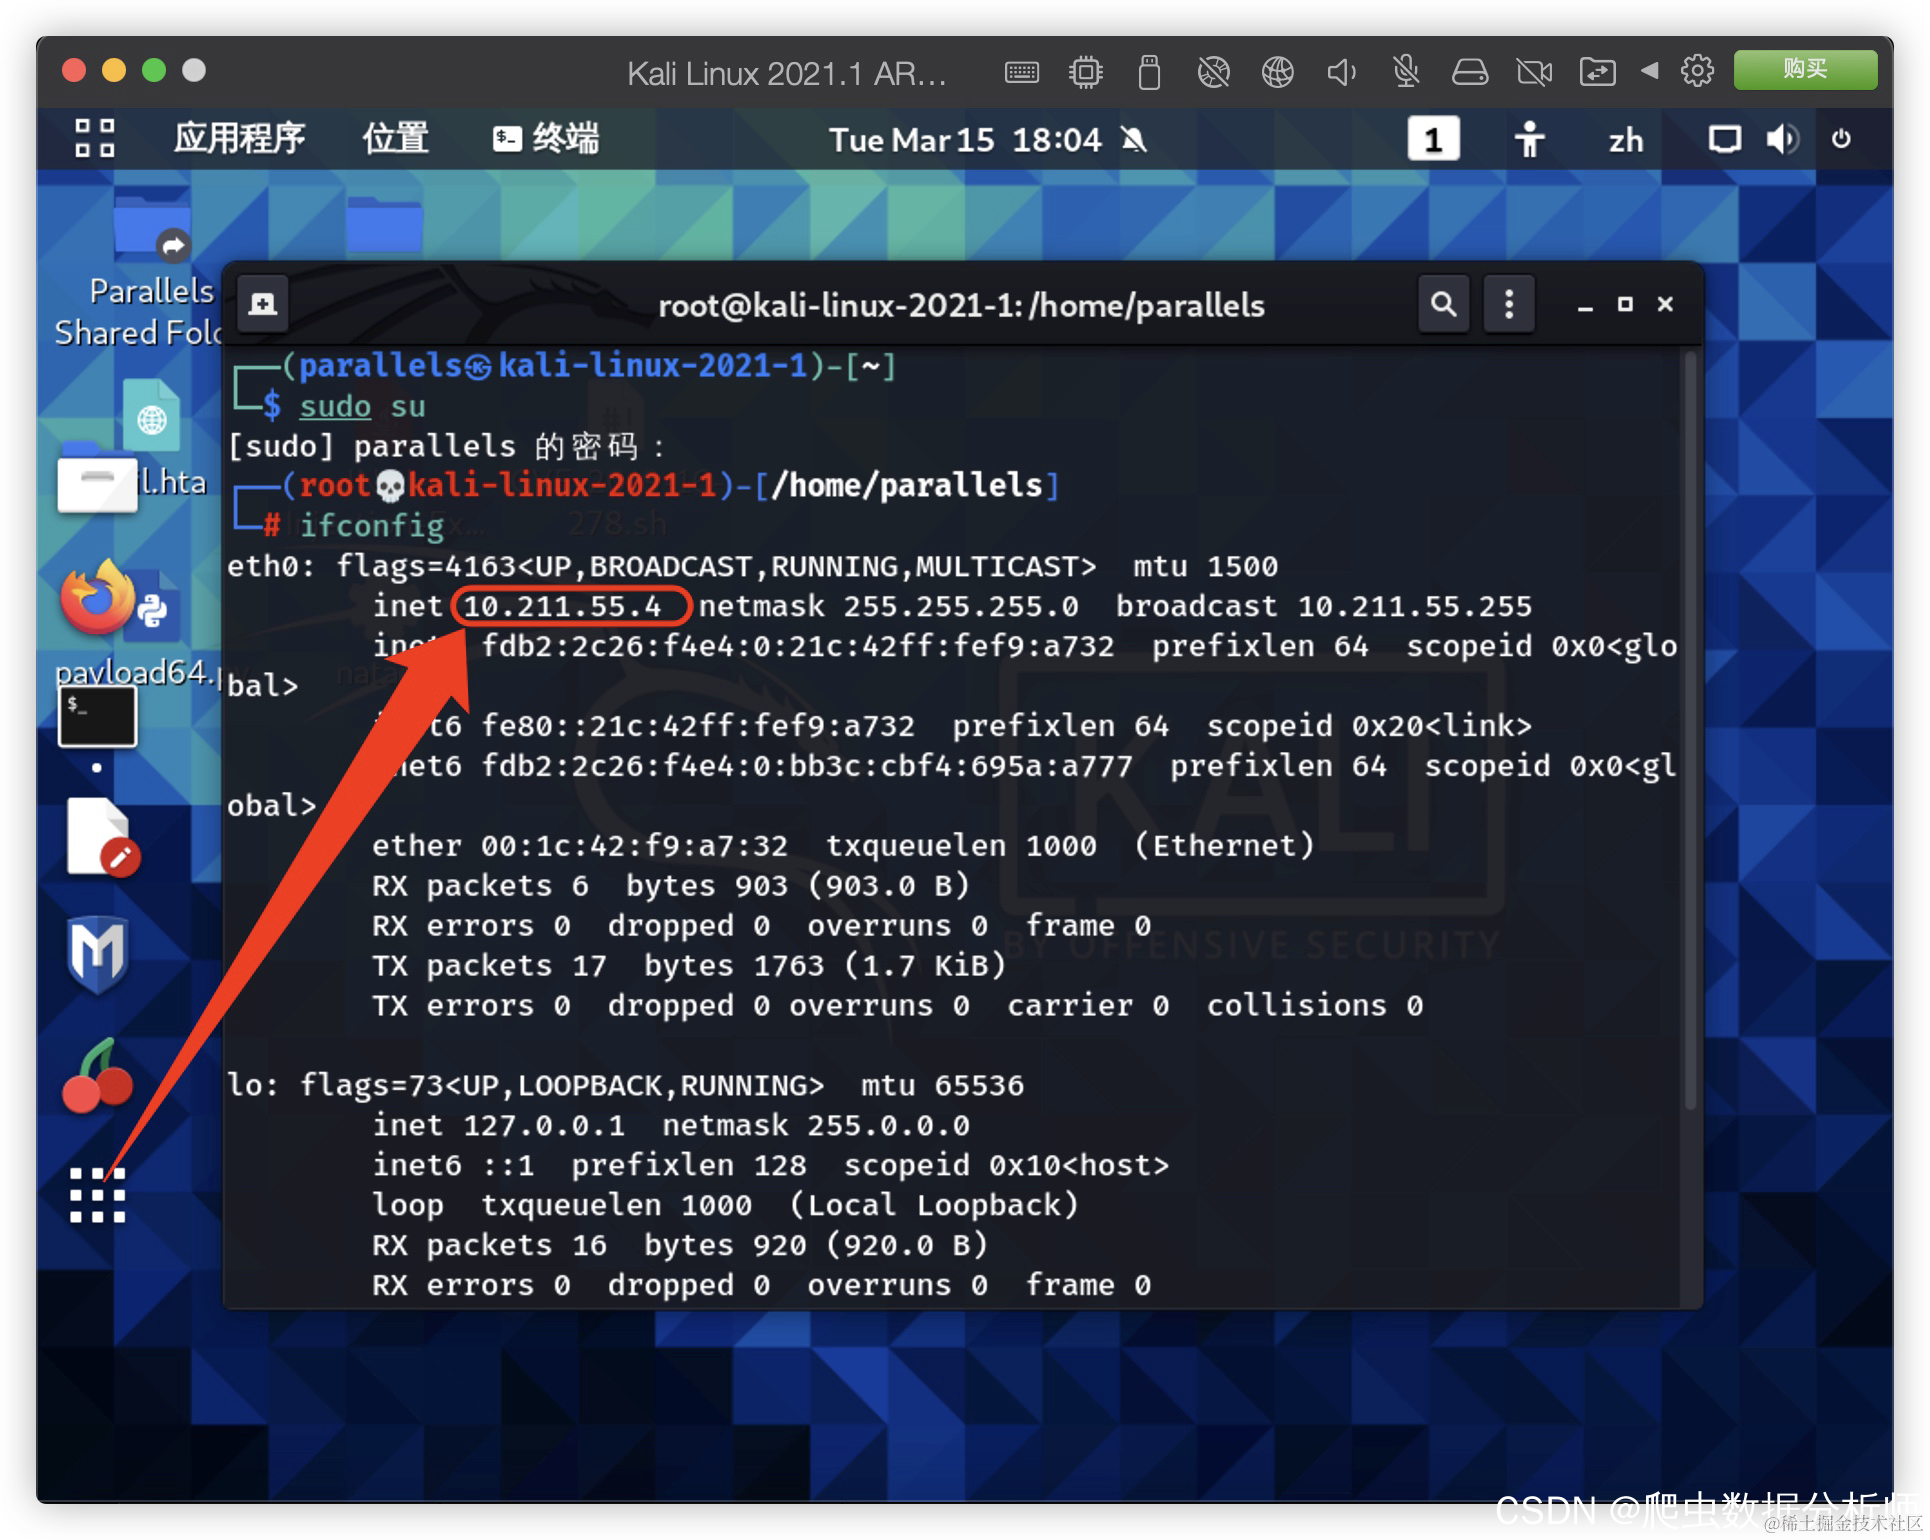Open the terminal hamburger menu

pos(1509,303)
